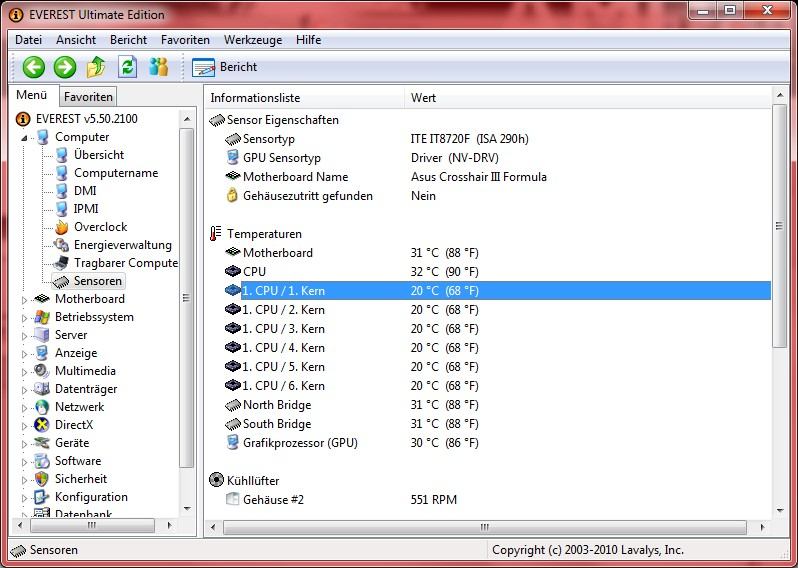Click the Software disc icon

(x=42, y=461)
